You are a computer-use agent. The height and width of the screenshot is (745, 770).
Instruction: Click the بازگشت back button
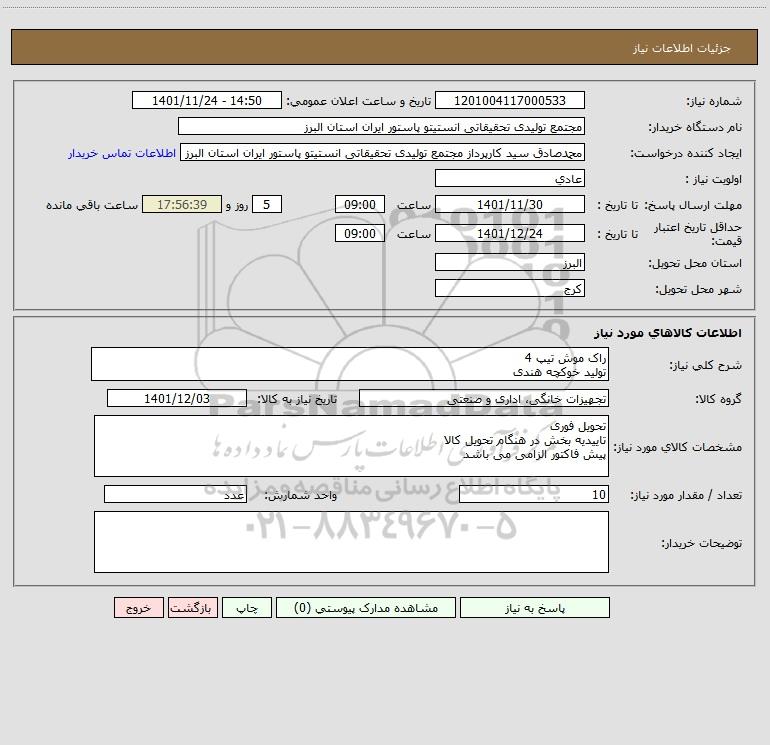192,607
